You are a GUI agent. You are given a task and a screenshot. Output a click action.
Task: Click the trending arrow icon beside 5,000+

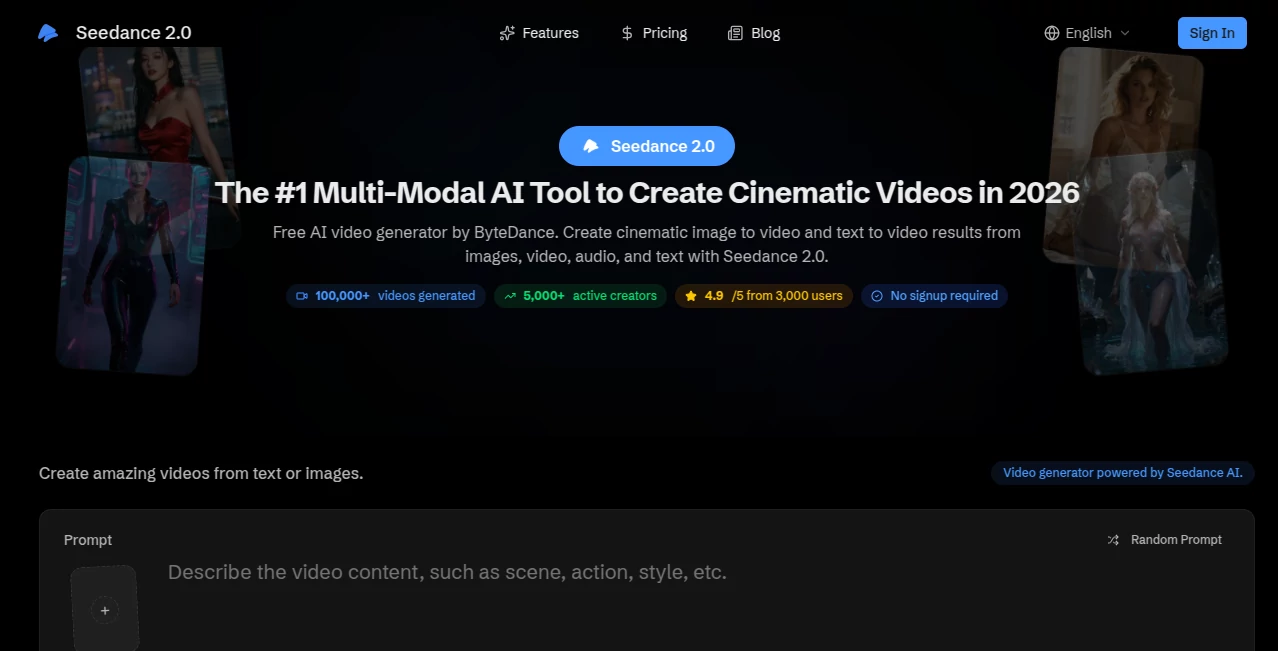pyautogui.click(x=508, y=296)
